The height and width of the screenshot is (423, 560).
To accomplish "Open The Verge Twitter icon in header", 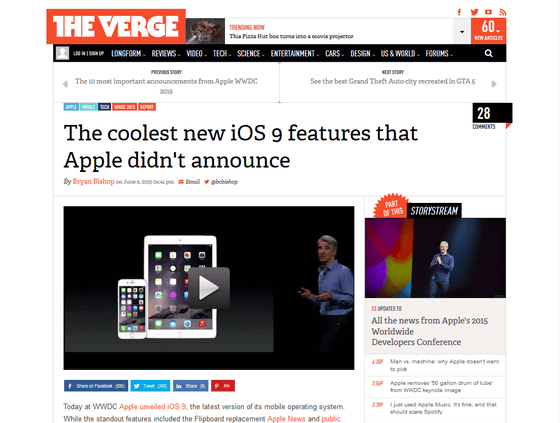I will point(474,12).
